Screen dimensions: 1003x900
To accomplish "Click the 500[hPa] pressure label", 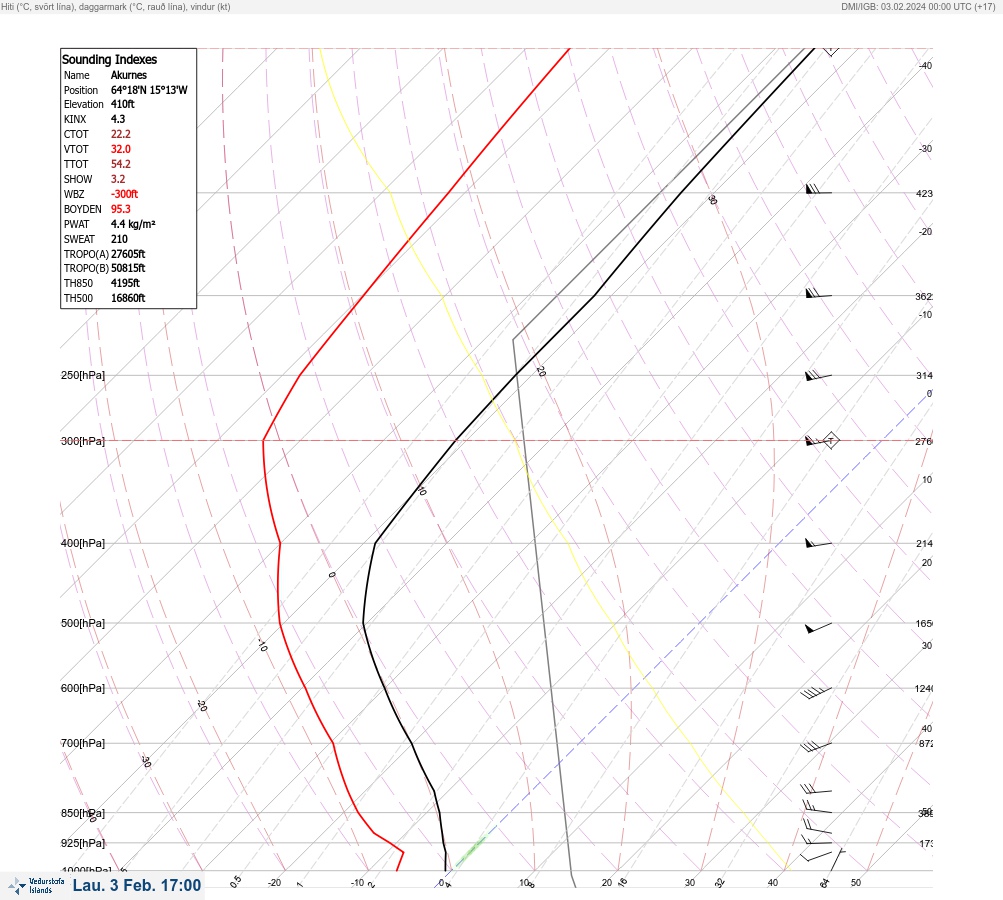I will click(83, 623).
